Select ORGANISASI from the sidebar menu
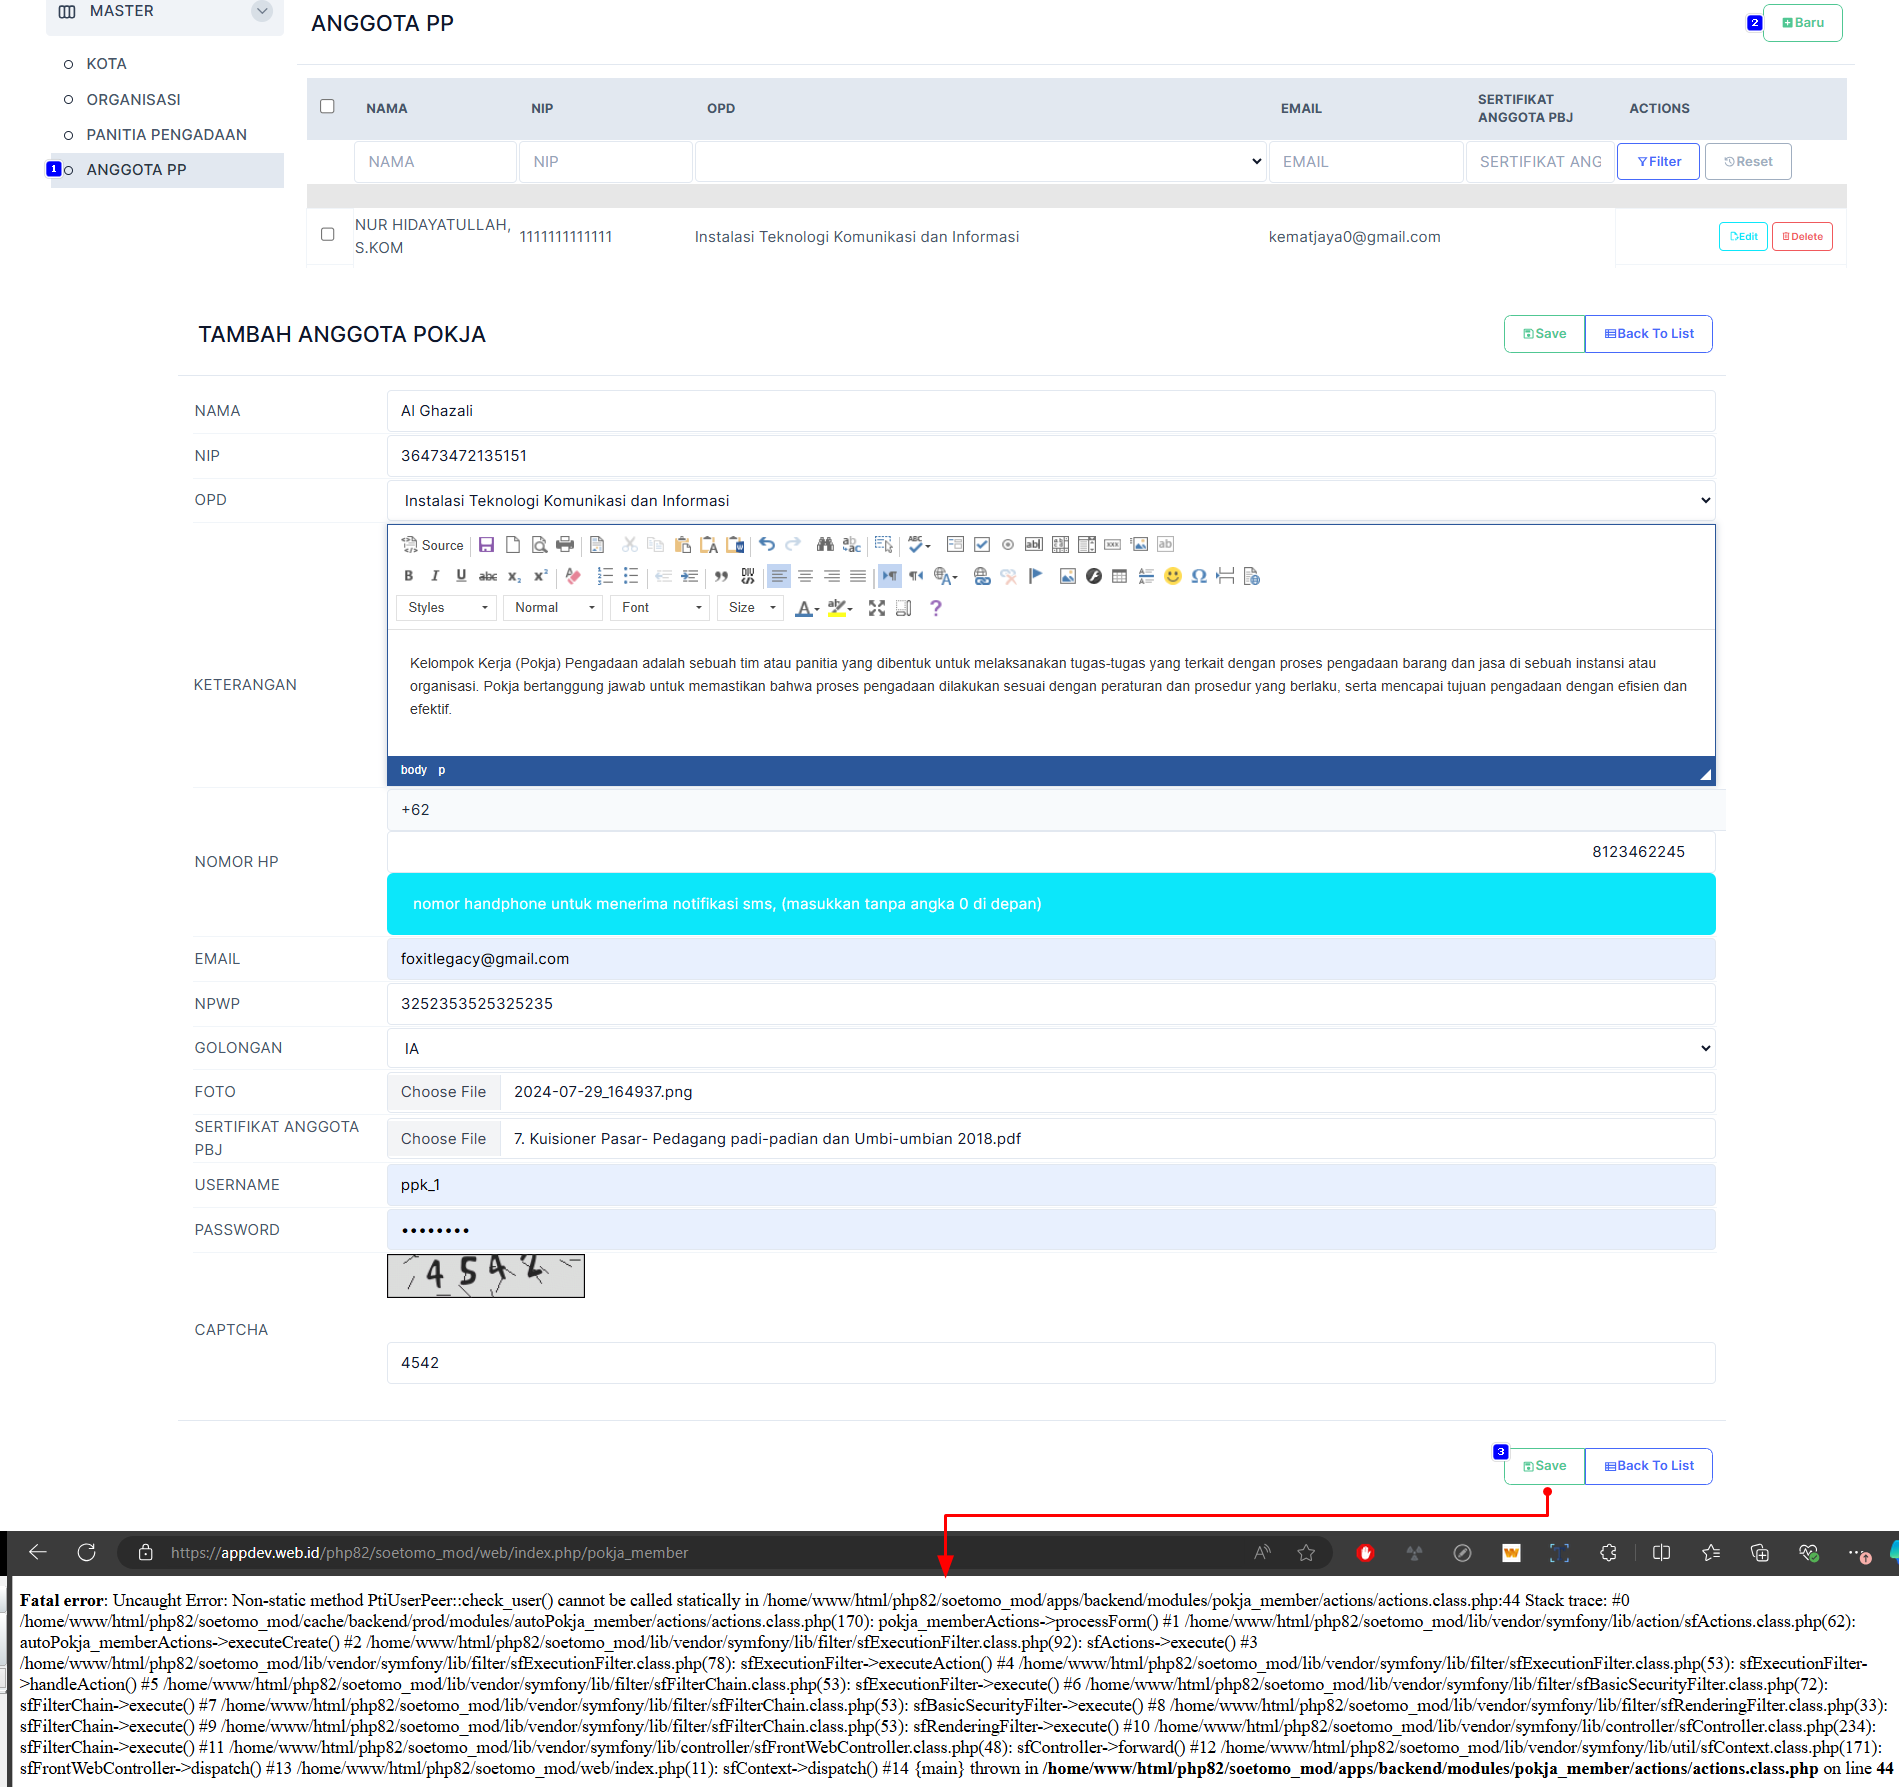Image resolution: width=1900 pixels, height=1787 pixels. point(133,100)
